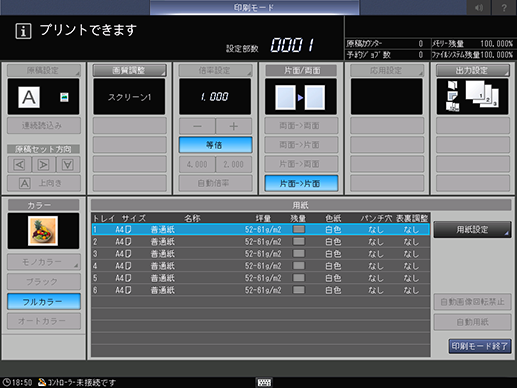Screen dimensions: 517x388
Task: Select the upside-down original direction icon
Action: (68, 165)
